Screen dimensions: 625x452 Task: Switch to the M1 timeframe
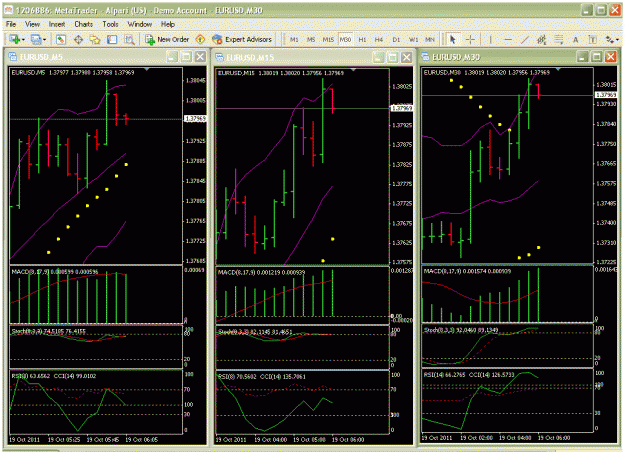pyautogui.click(x=294, y=39)
